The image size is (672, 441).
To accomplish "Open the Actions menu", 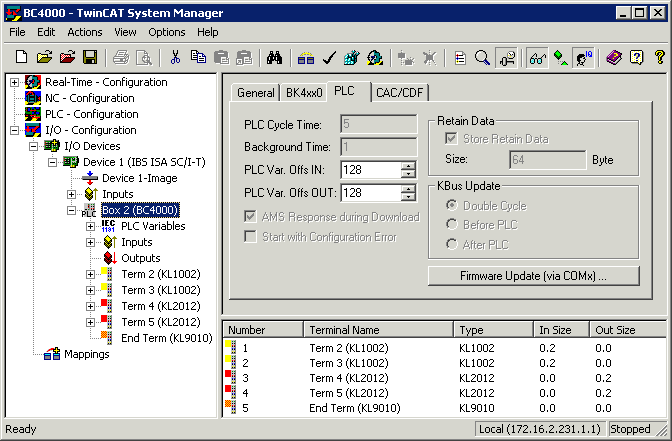I will [84, 32].
